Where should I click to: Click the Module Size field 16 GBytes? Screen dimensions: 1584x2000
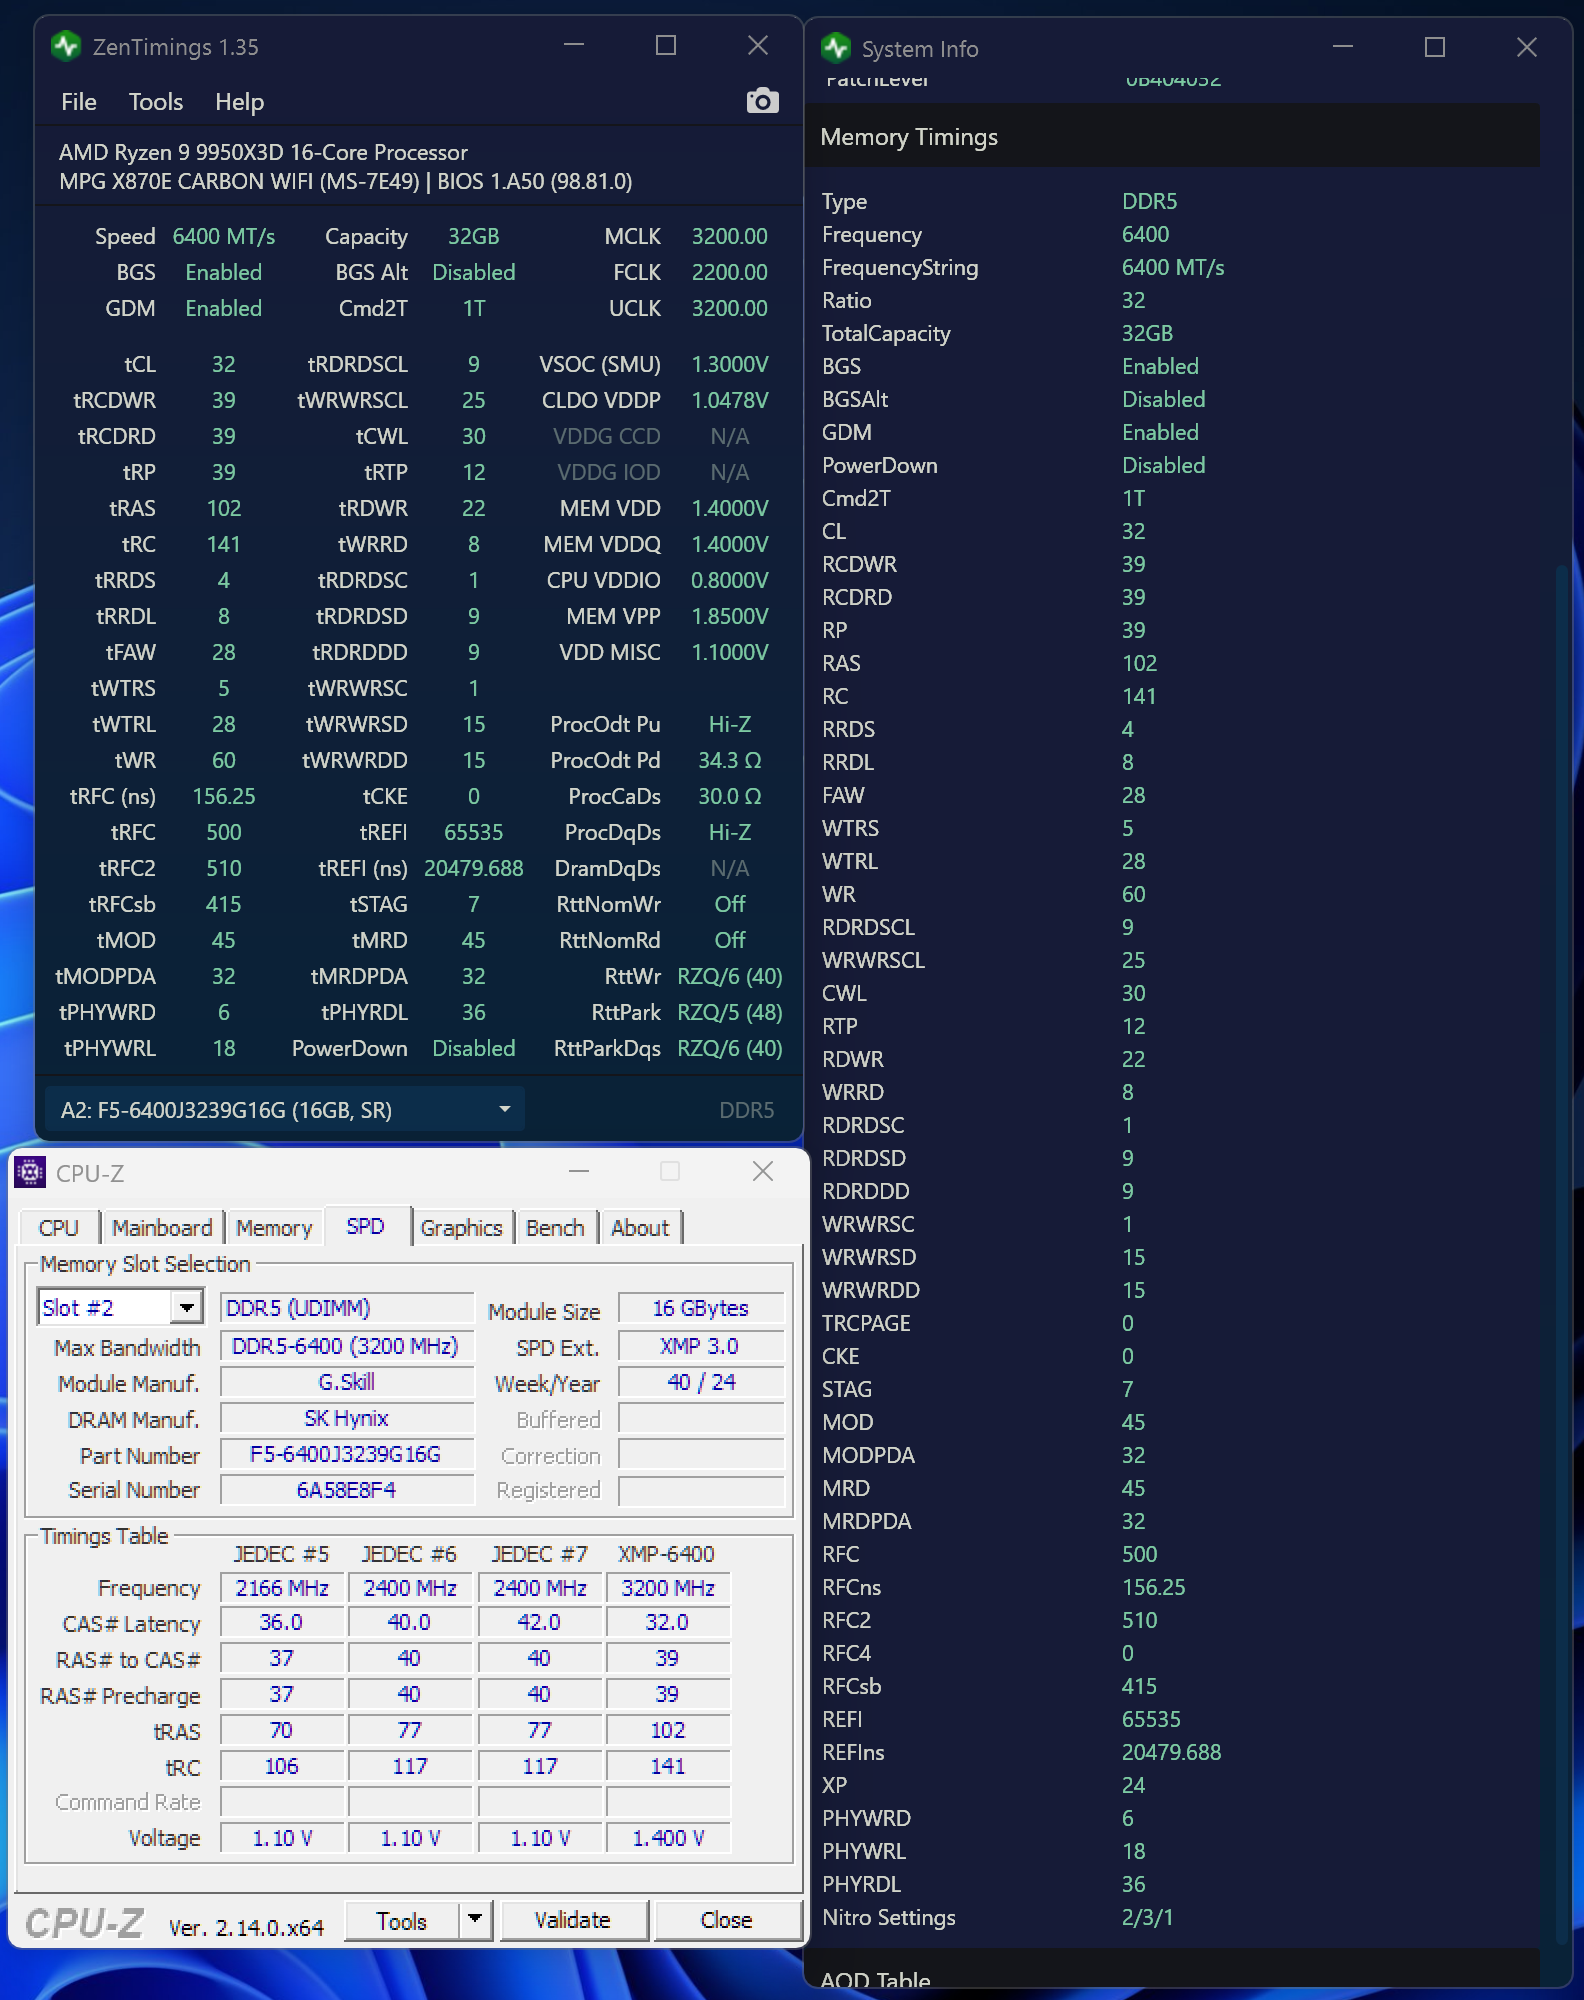coord(700,1308)
